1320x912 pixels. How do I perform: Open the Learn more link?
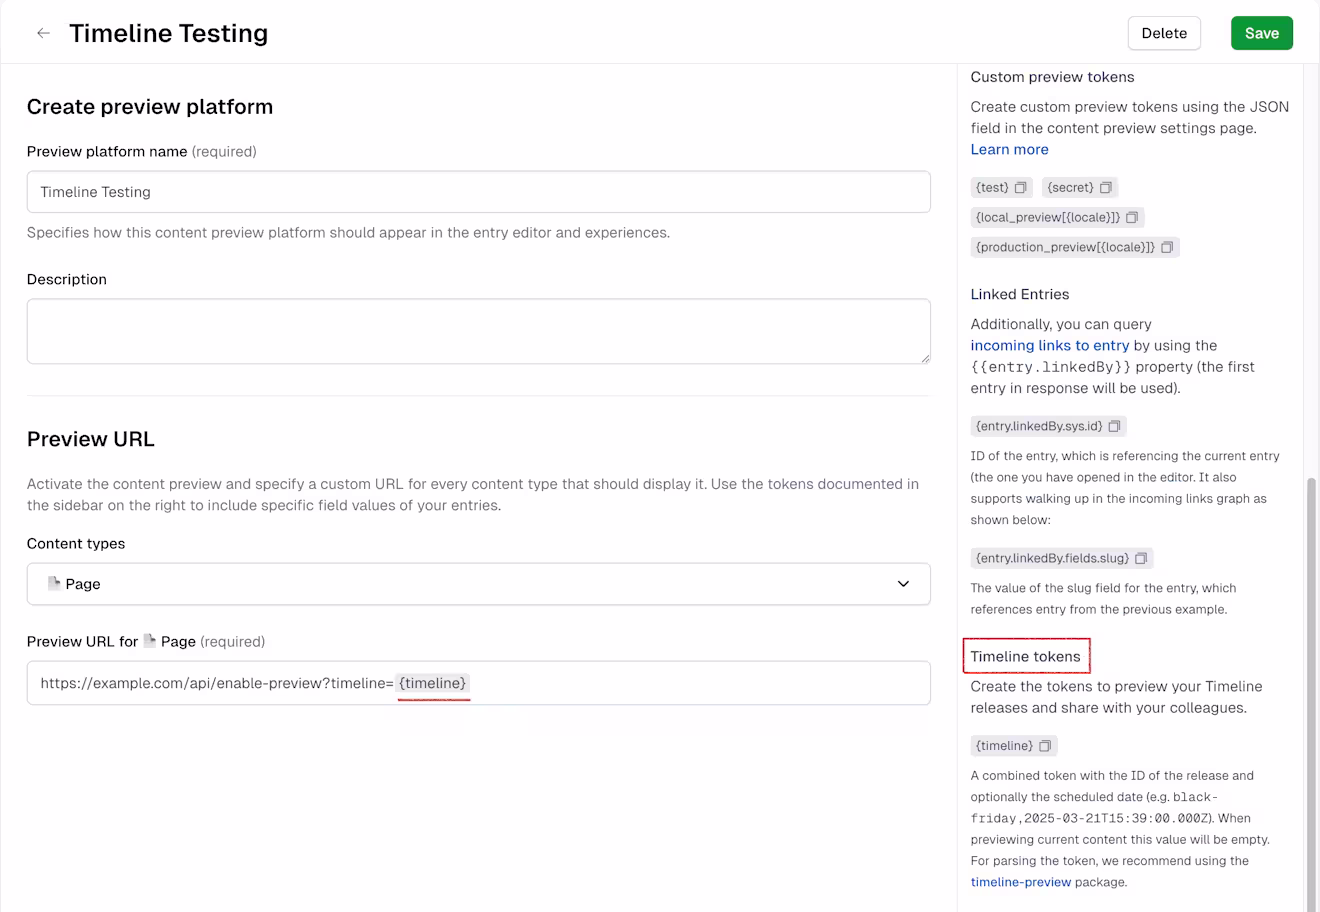[1009, 149]
